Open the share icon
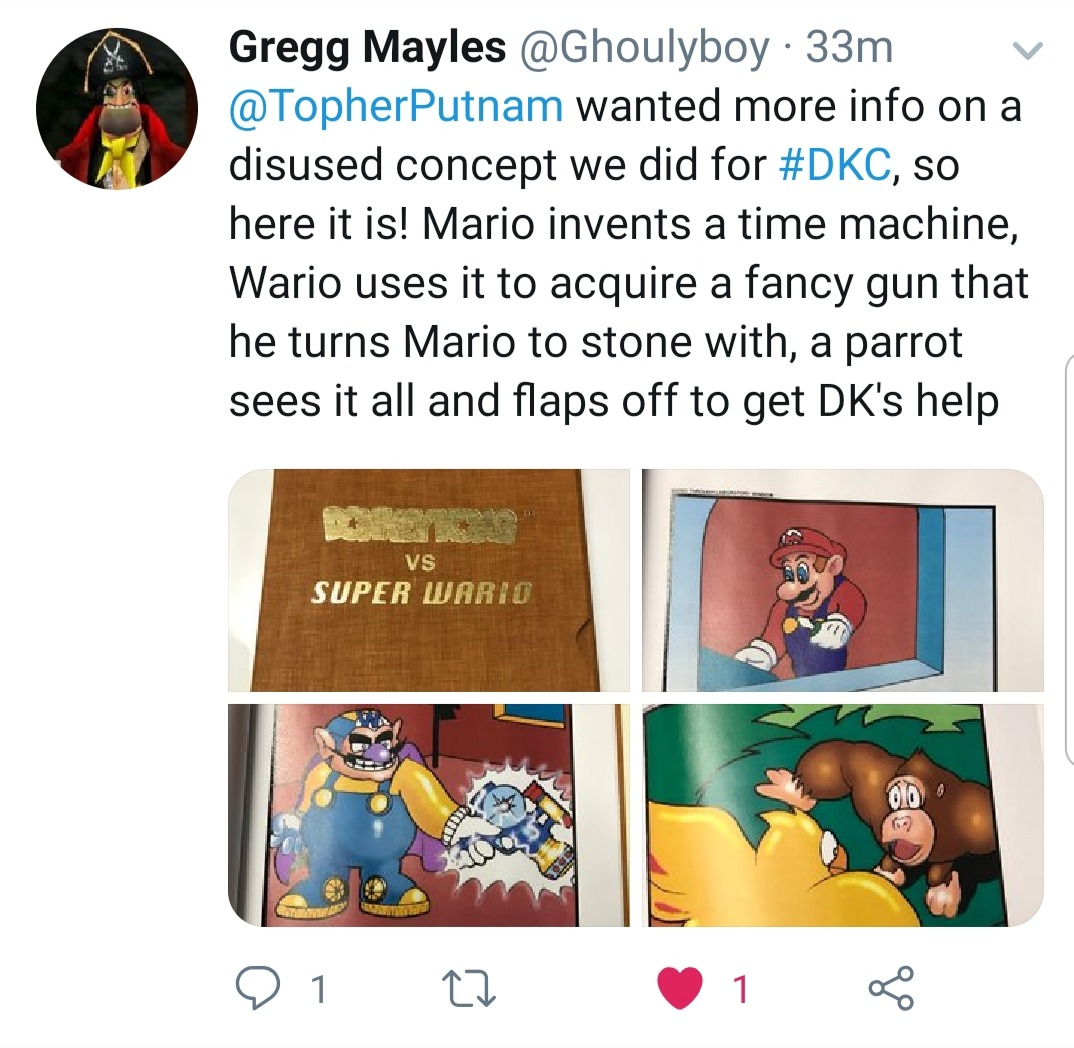 click(891, 988)
